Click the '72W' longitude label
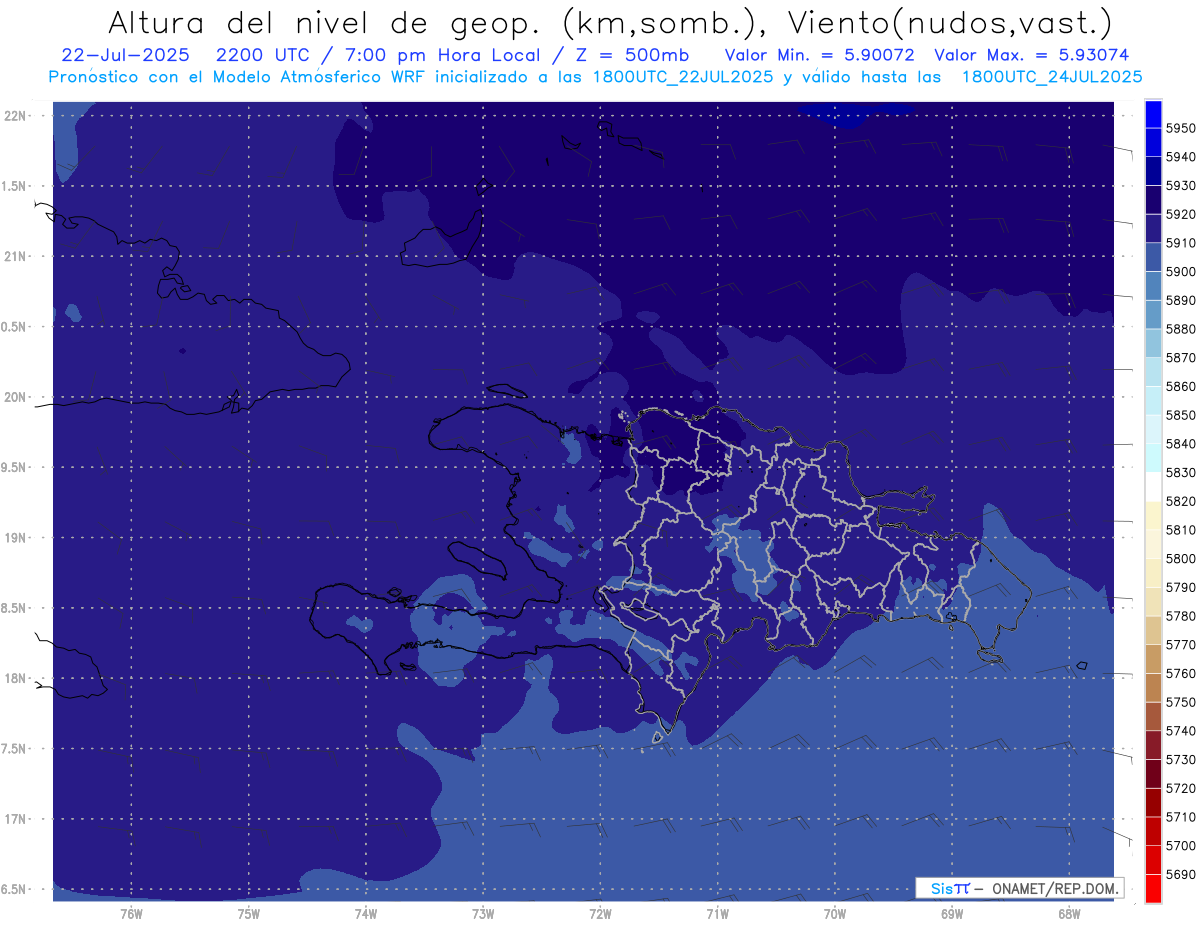 600,913
